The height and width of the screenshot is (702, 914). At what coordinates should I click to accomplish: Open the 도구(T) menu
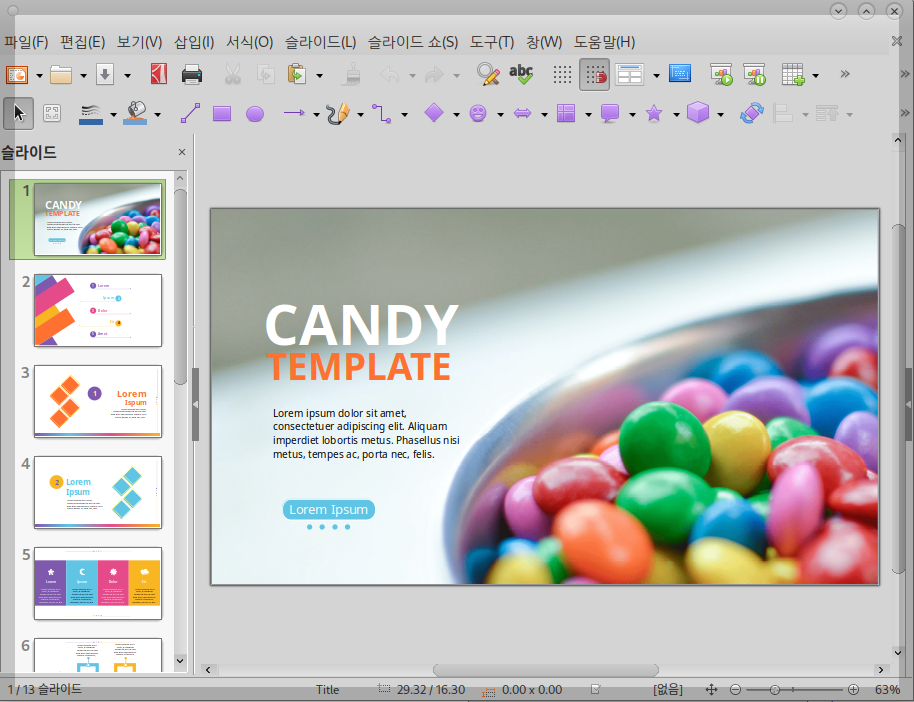tap(492, 42)
